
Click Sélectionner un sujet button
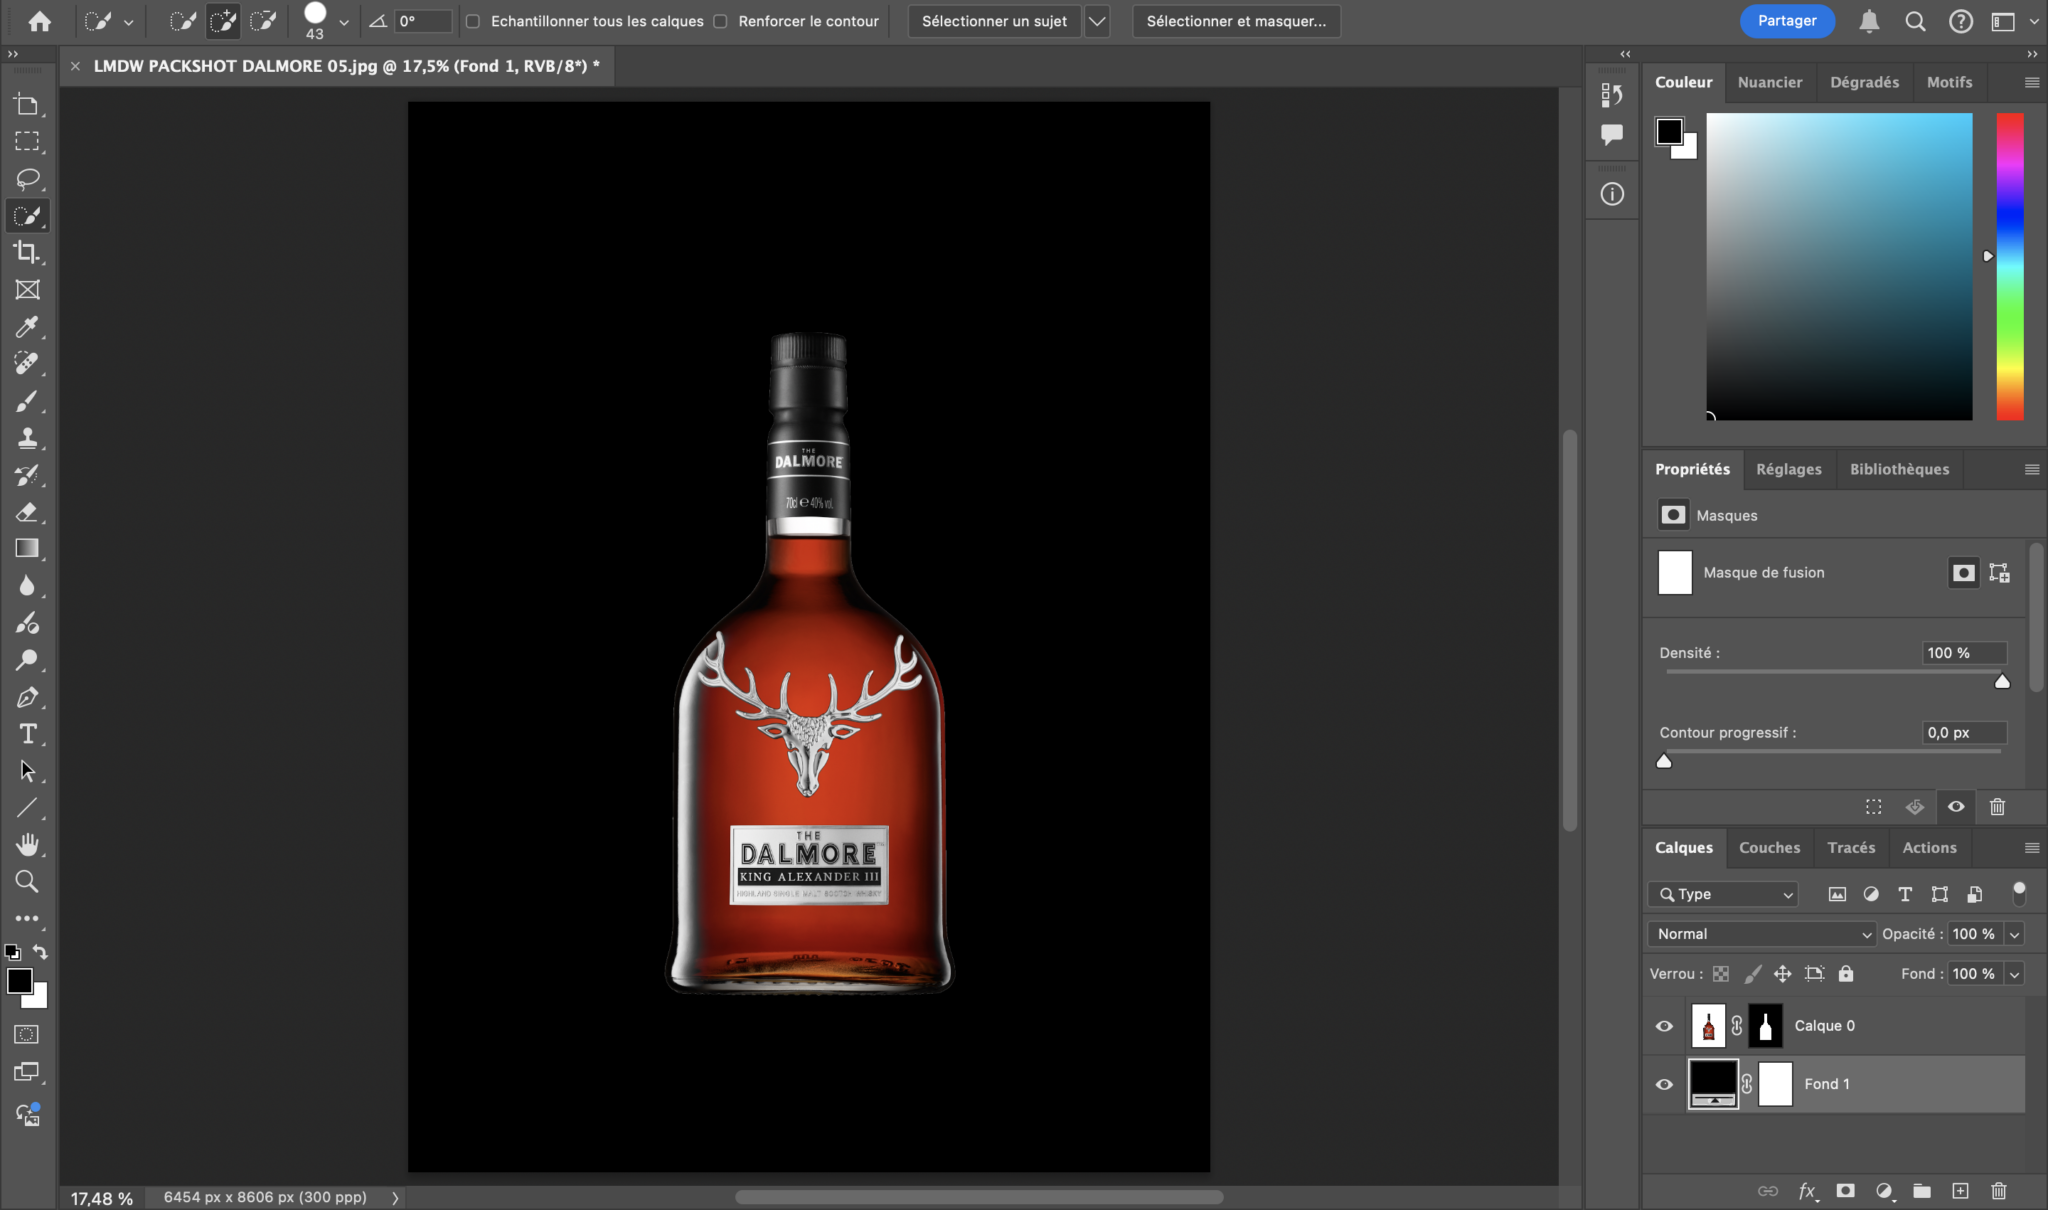(x=994, y=21)
